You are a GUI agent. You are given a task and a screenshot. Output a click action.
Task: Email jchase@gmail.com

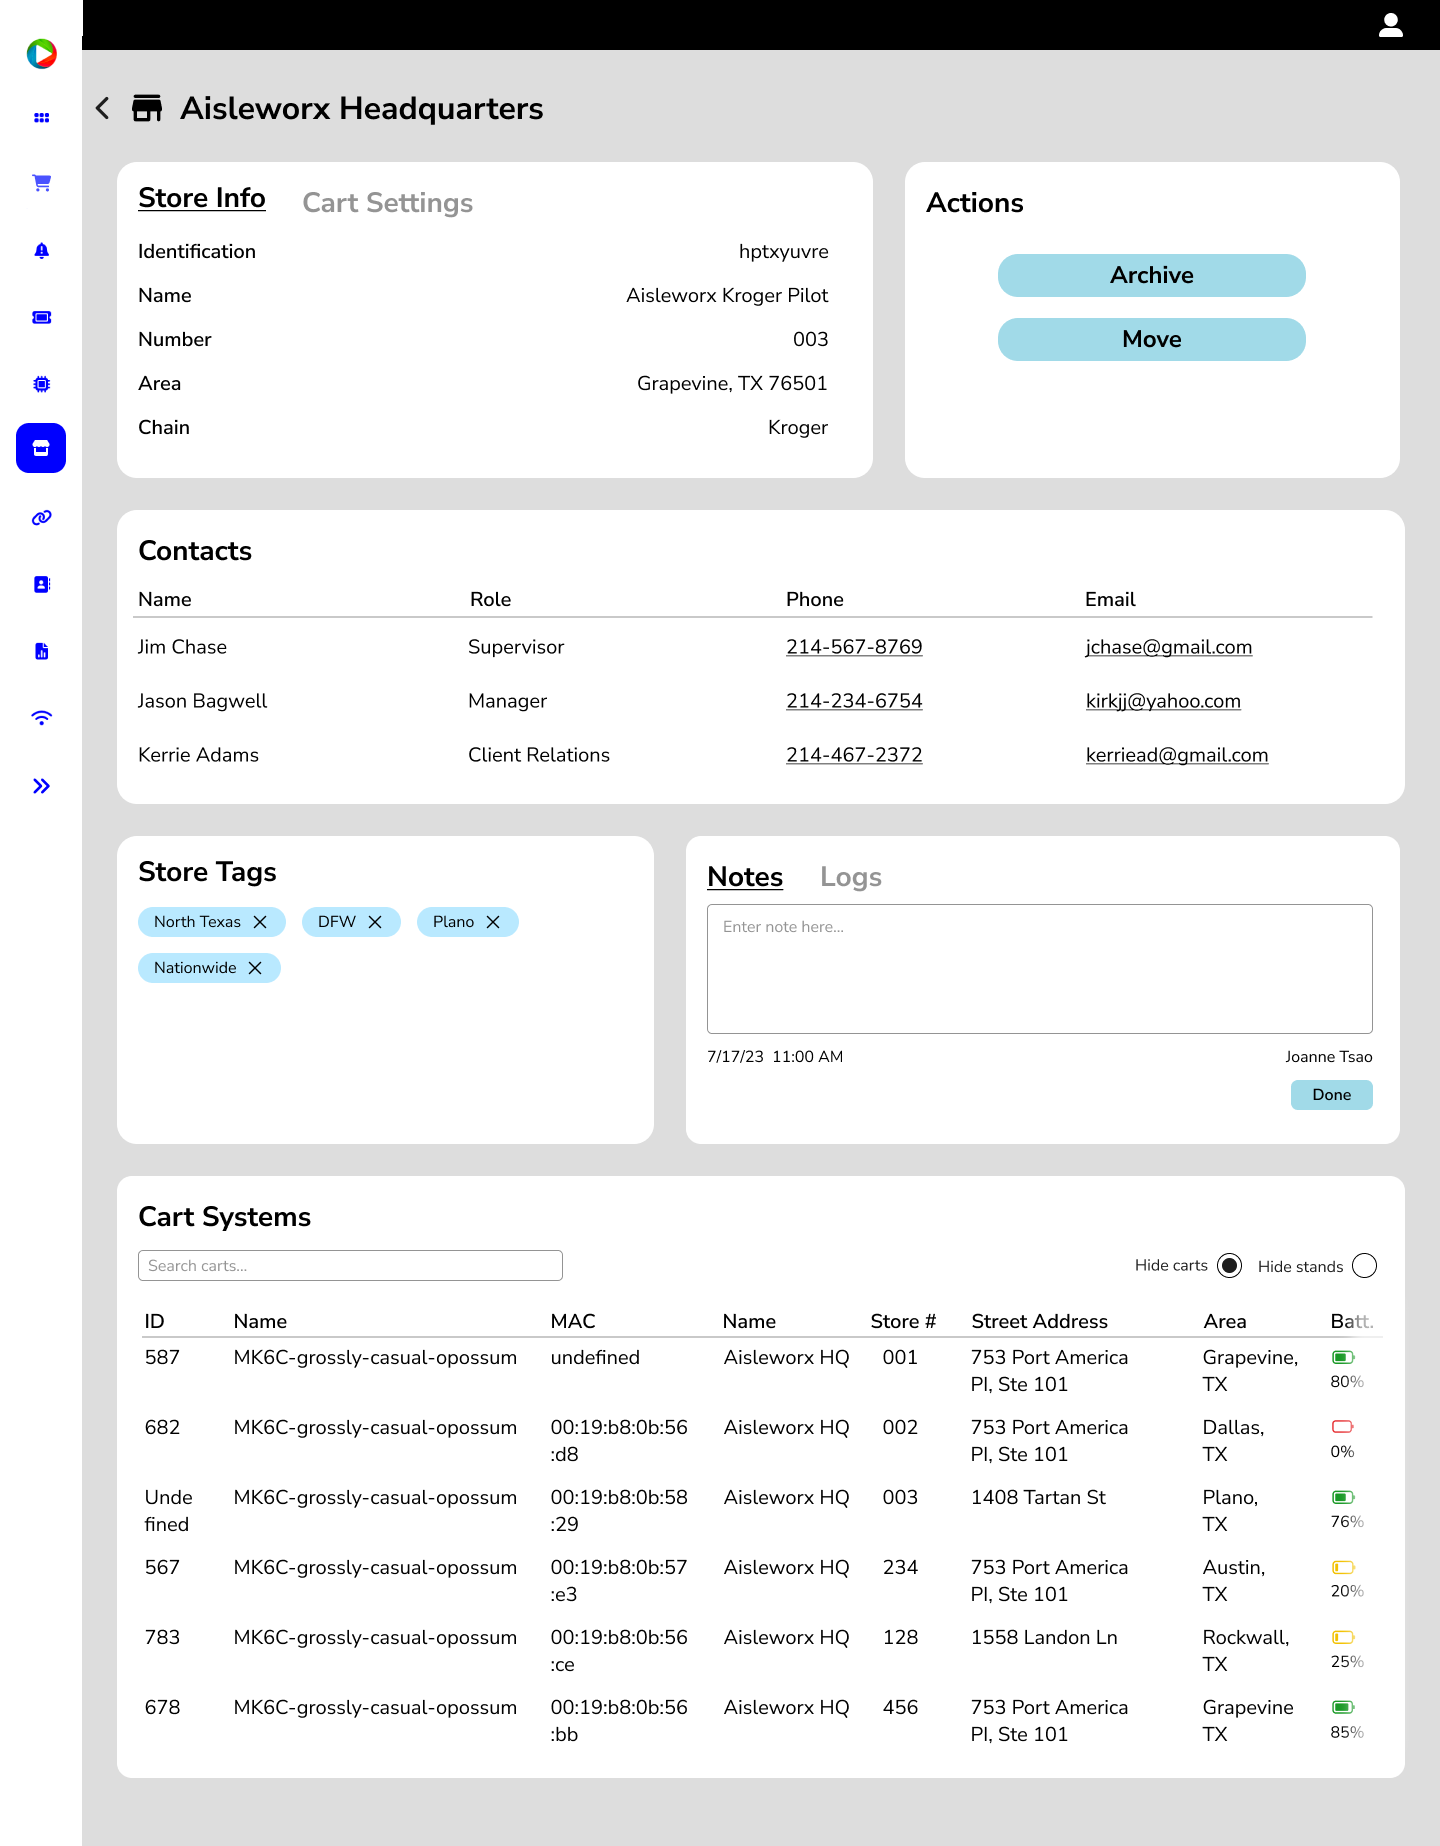1169,647
